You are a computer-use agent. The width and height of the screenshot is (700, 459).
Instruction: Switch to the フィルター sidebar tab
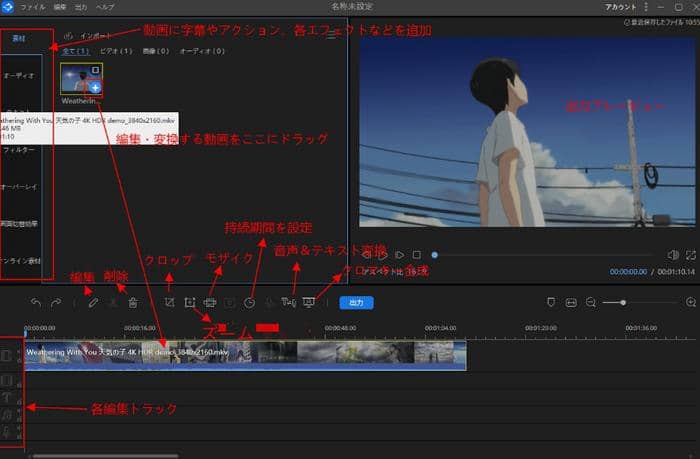click(x=19, y=150)
